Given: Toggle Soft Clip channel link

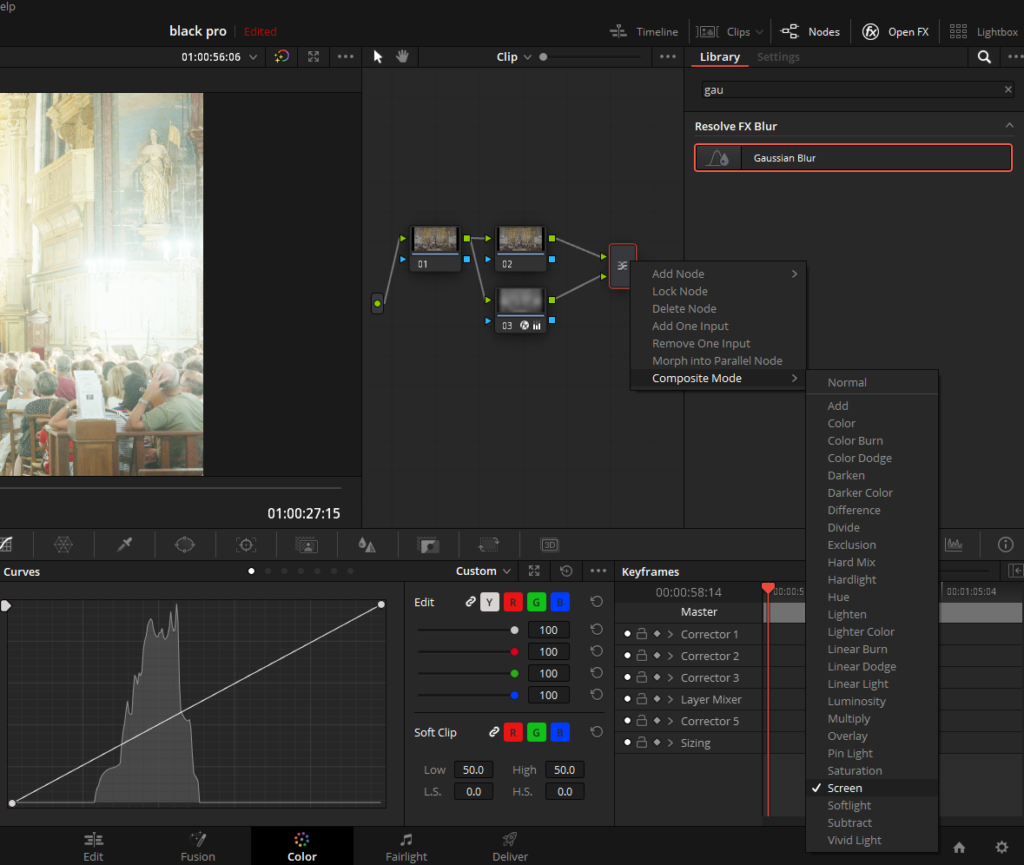Looking at the screenshot, I should tap(494, 732).
